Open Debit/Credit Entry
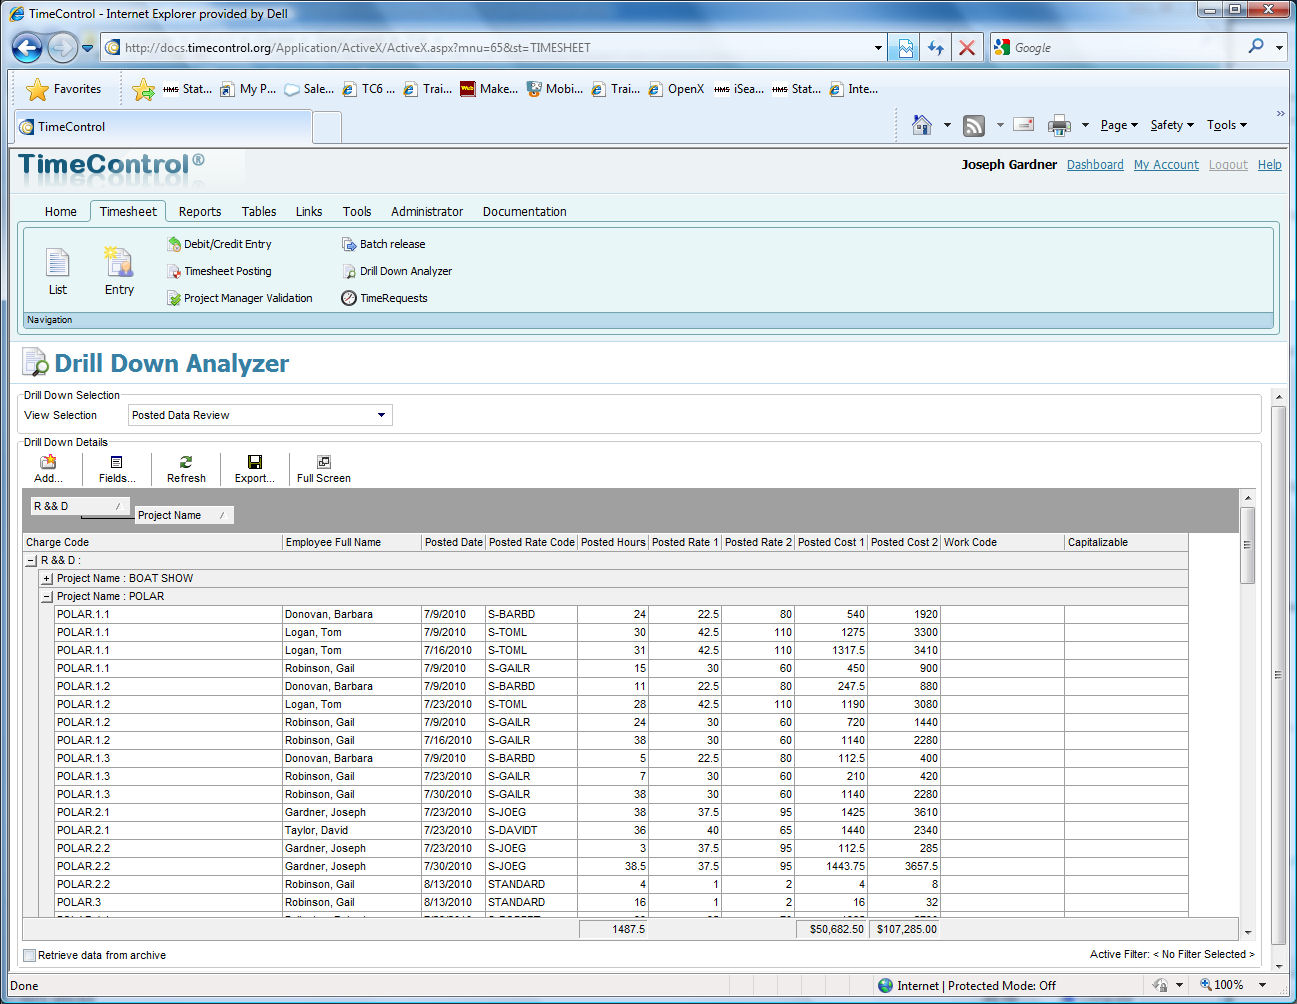Viewport: 1297px width, 1004px height. tap(227, 244)
